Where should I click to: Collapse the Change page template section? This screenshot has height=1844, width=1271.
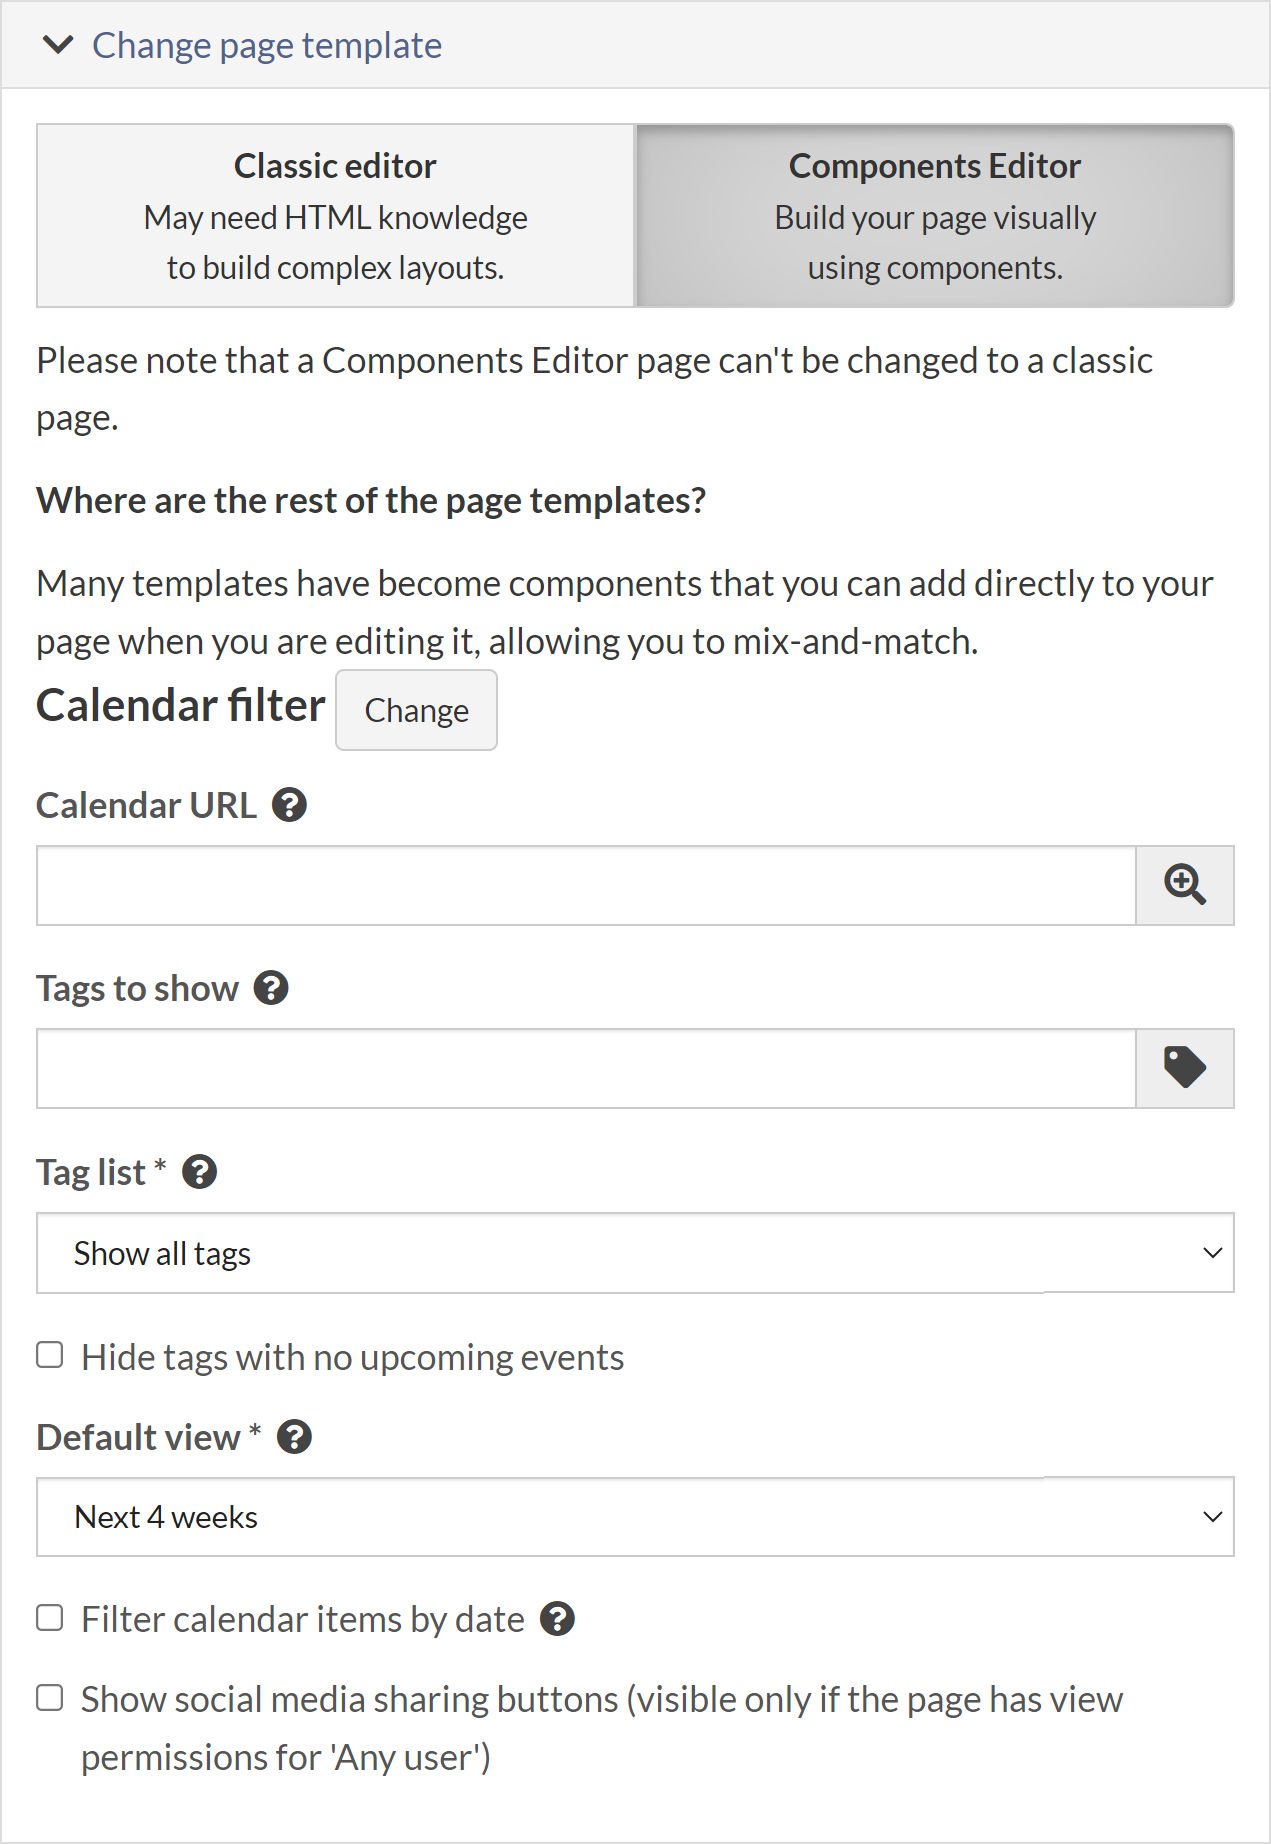[x=58, y=45]
